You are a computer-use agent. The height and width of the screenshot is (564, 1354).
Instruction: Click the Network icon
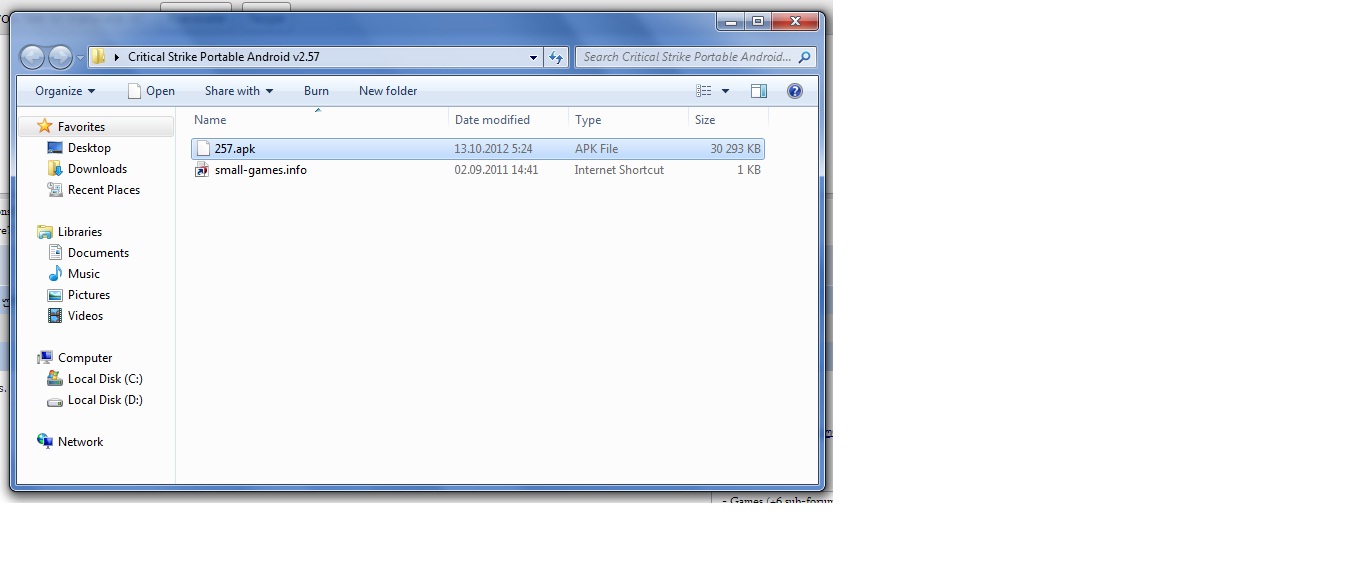[44, 442]
